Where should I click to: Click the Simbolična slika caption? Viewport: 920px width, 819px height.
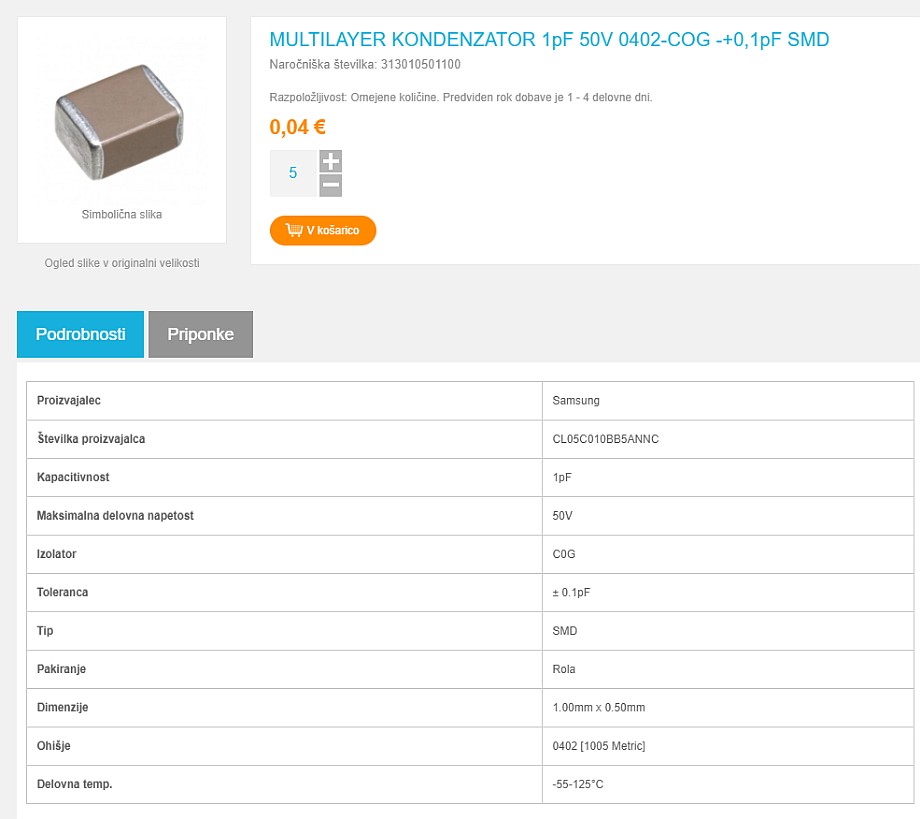point(122,214)
